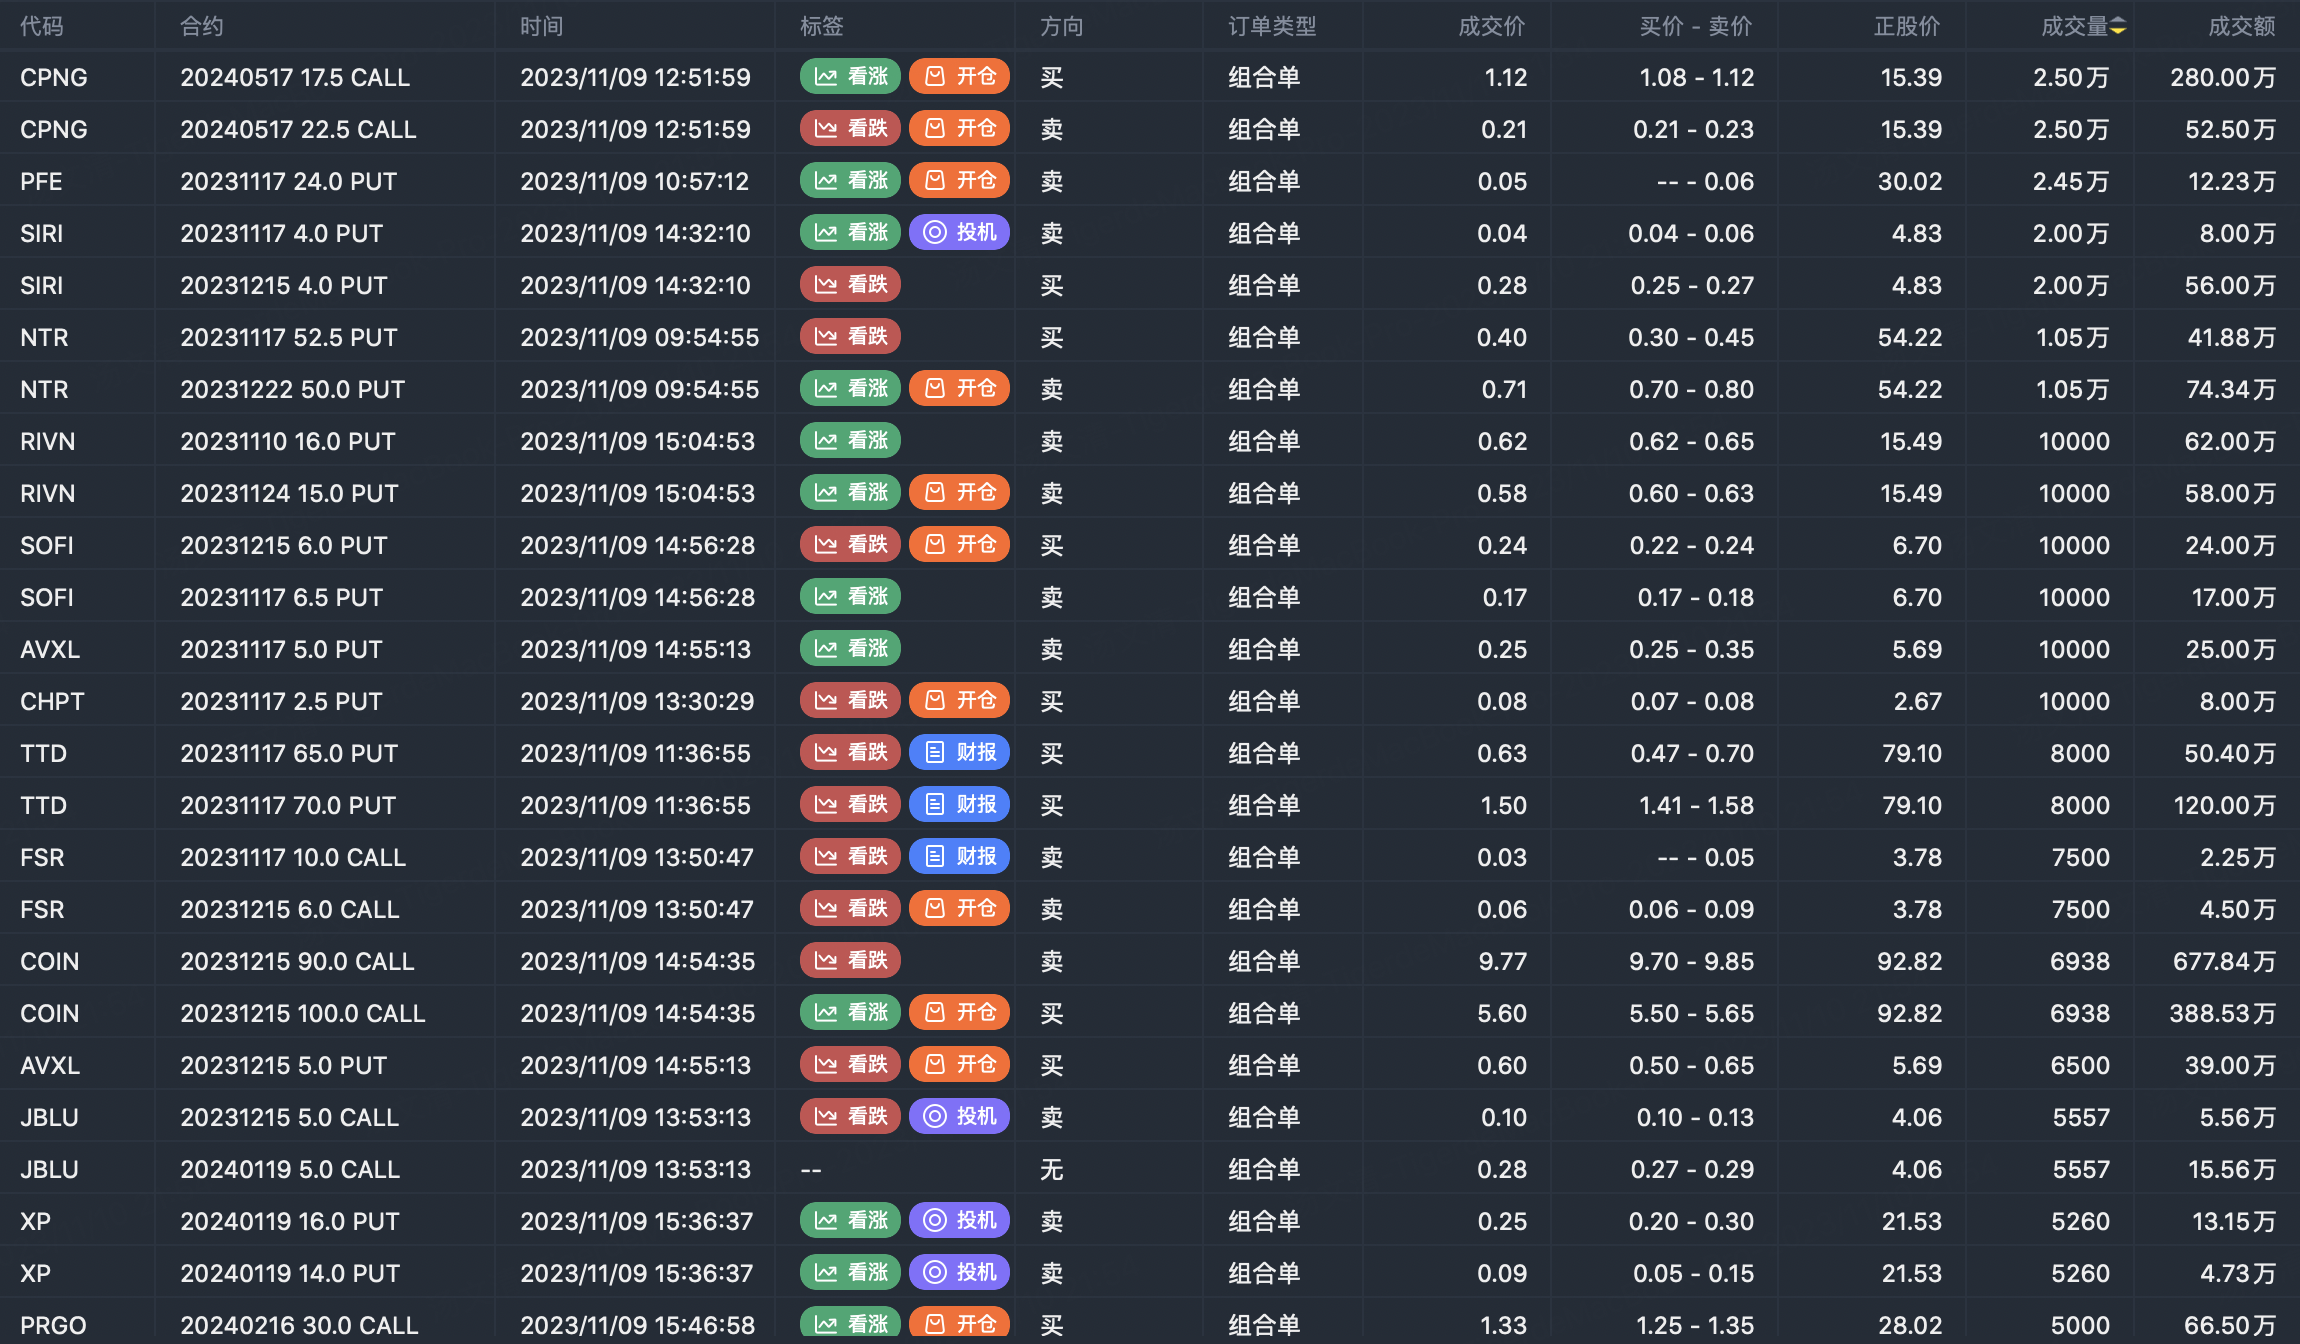
Task: Select contract 20240517 22.5 CALL
Action: [298, 129]
